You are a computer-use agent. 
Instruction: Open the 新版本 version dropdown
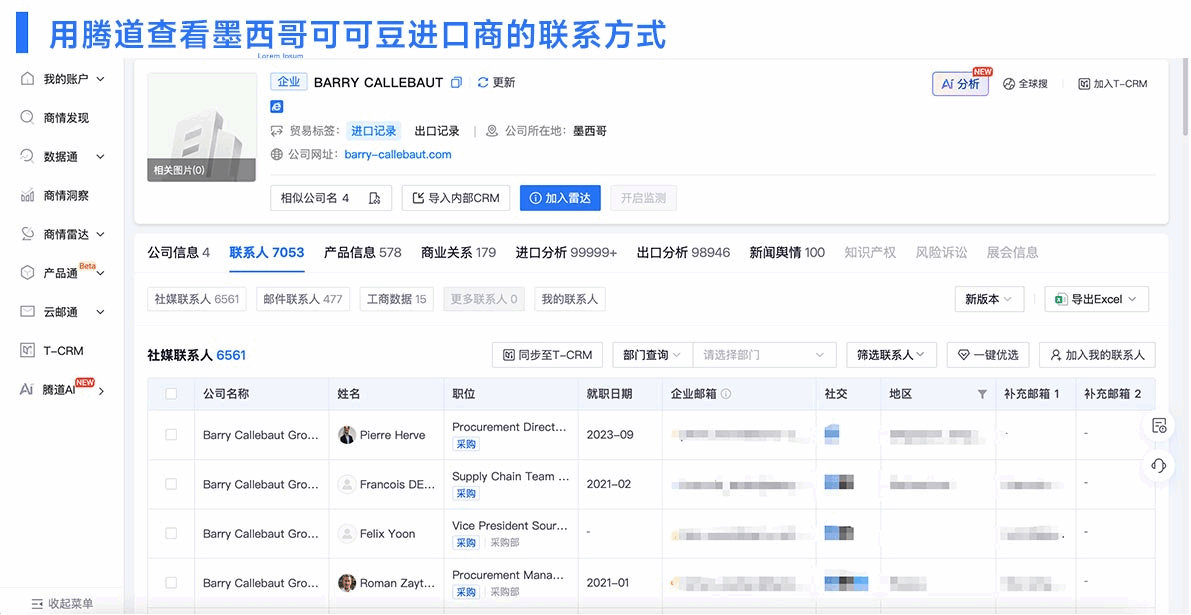coord(988,298)
